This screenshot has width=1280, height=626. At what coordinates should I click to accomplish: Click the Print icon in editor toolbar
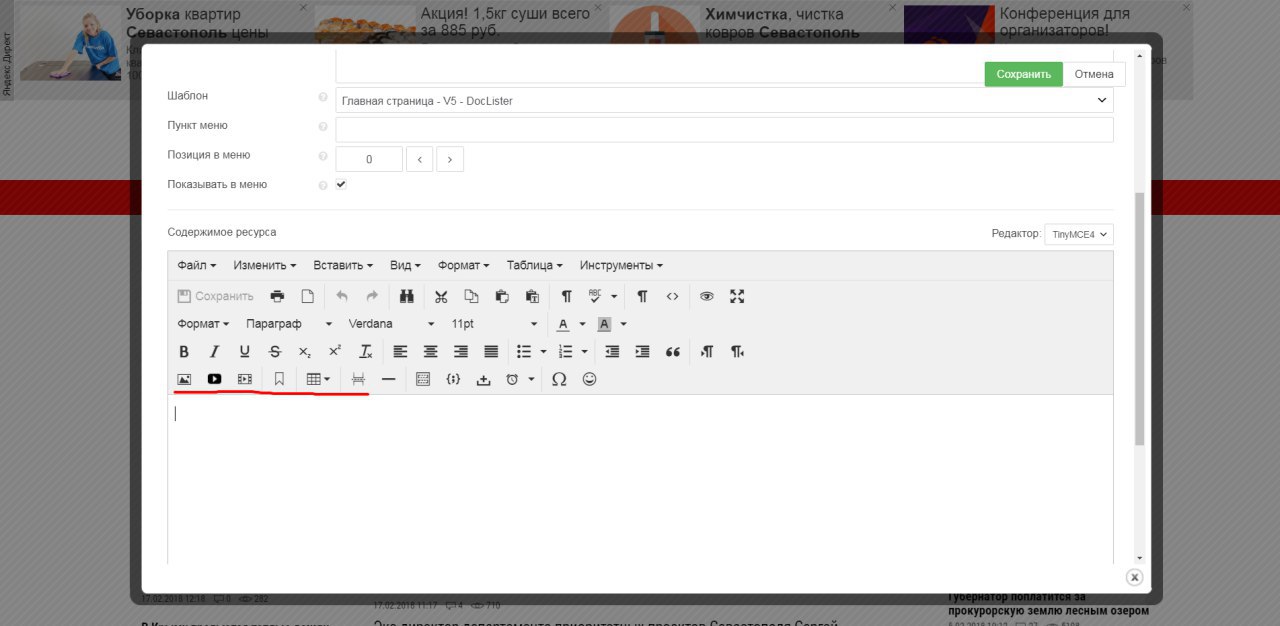(278, 296)
